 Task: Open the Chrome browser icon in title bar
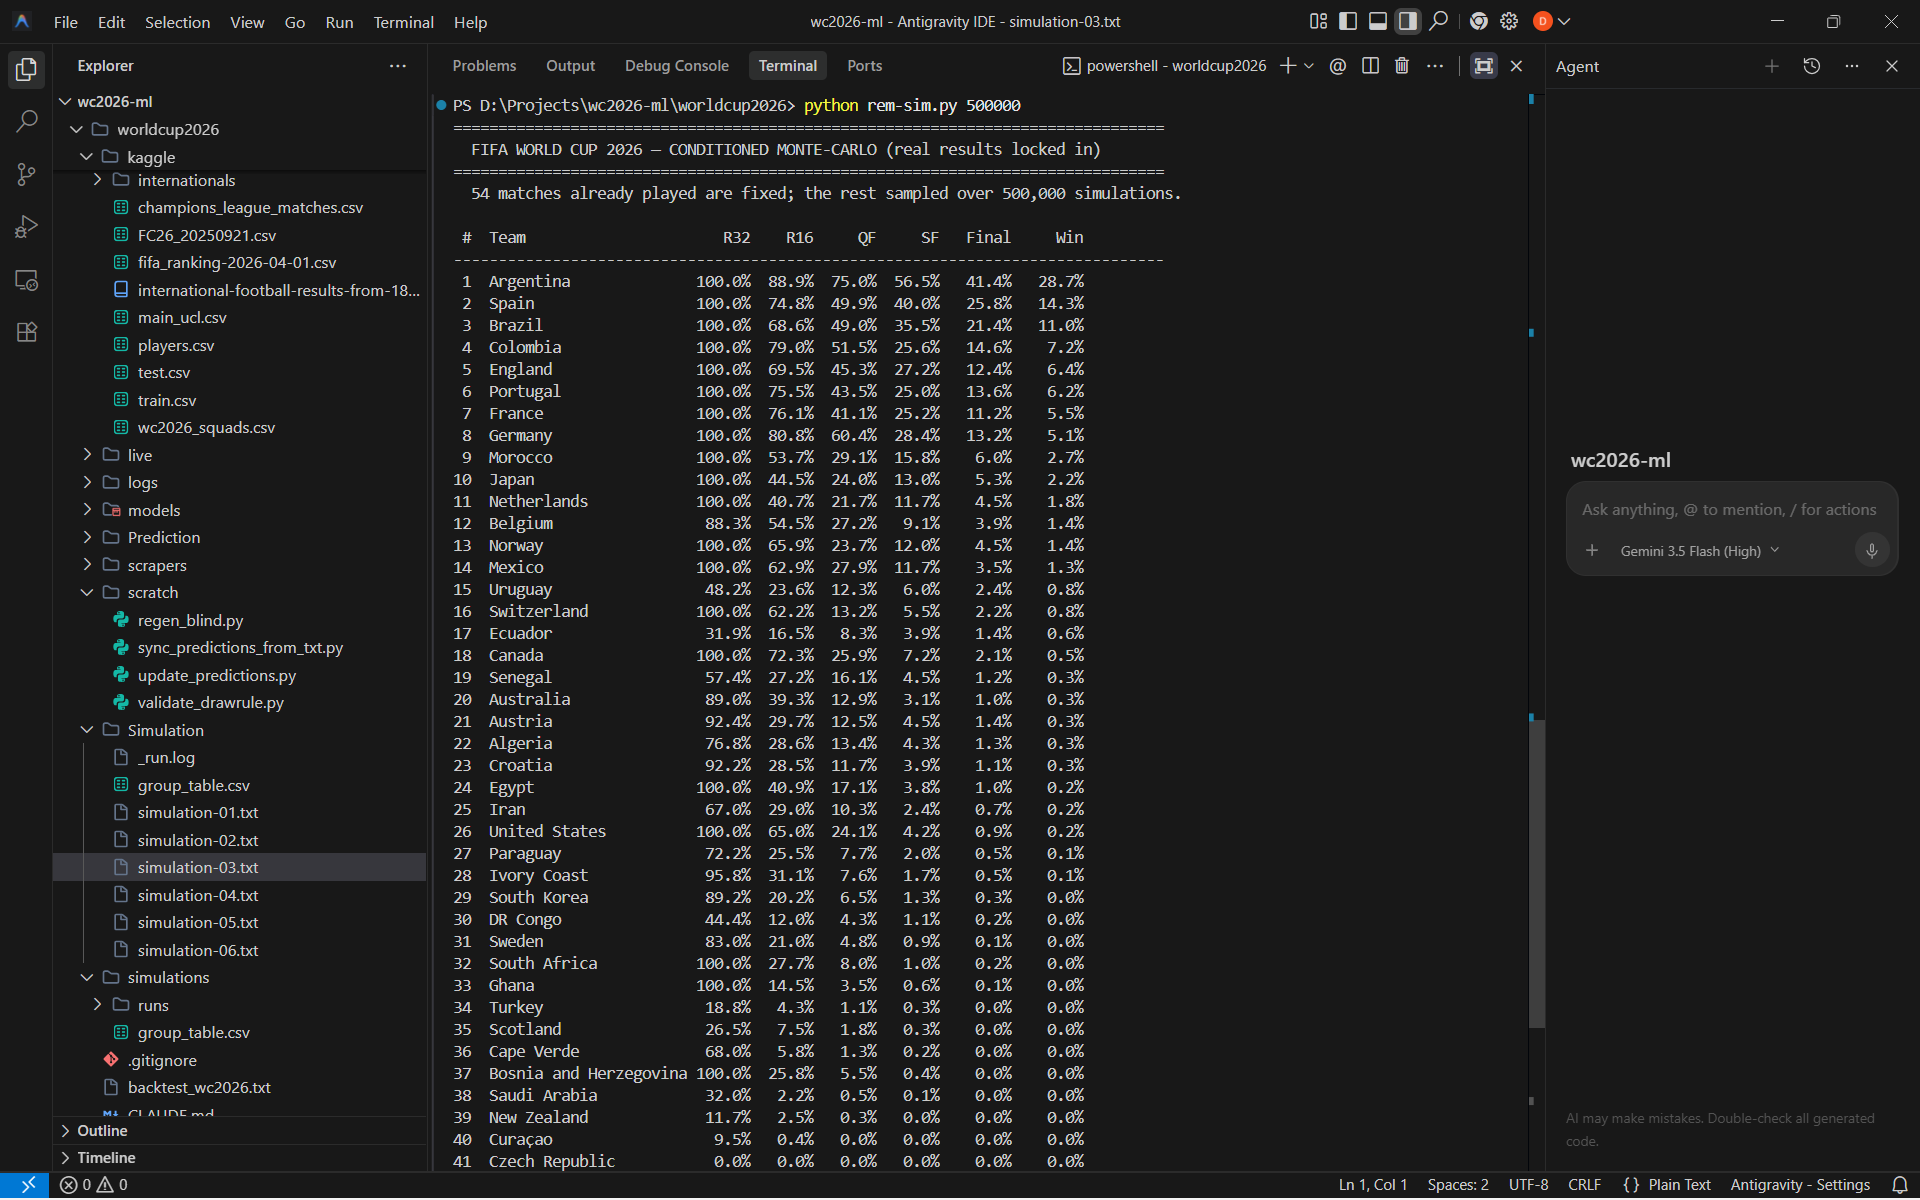point(1479,21)
